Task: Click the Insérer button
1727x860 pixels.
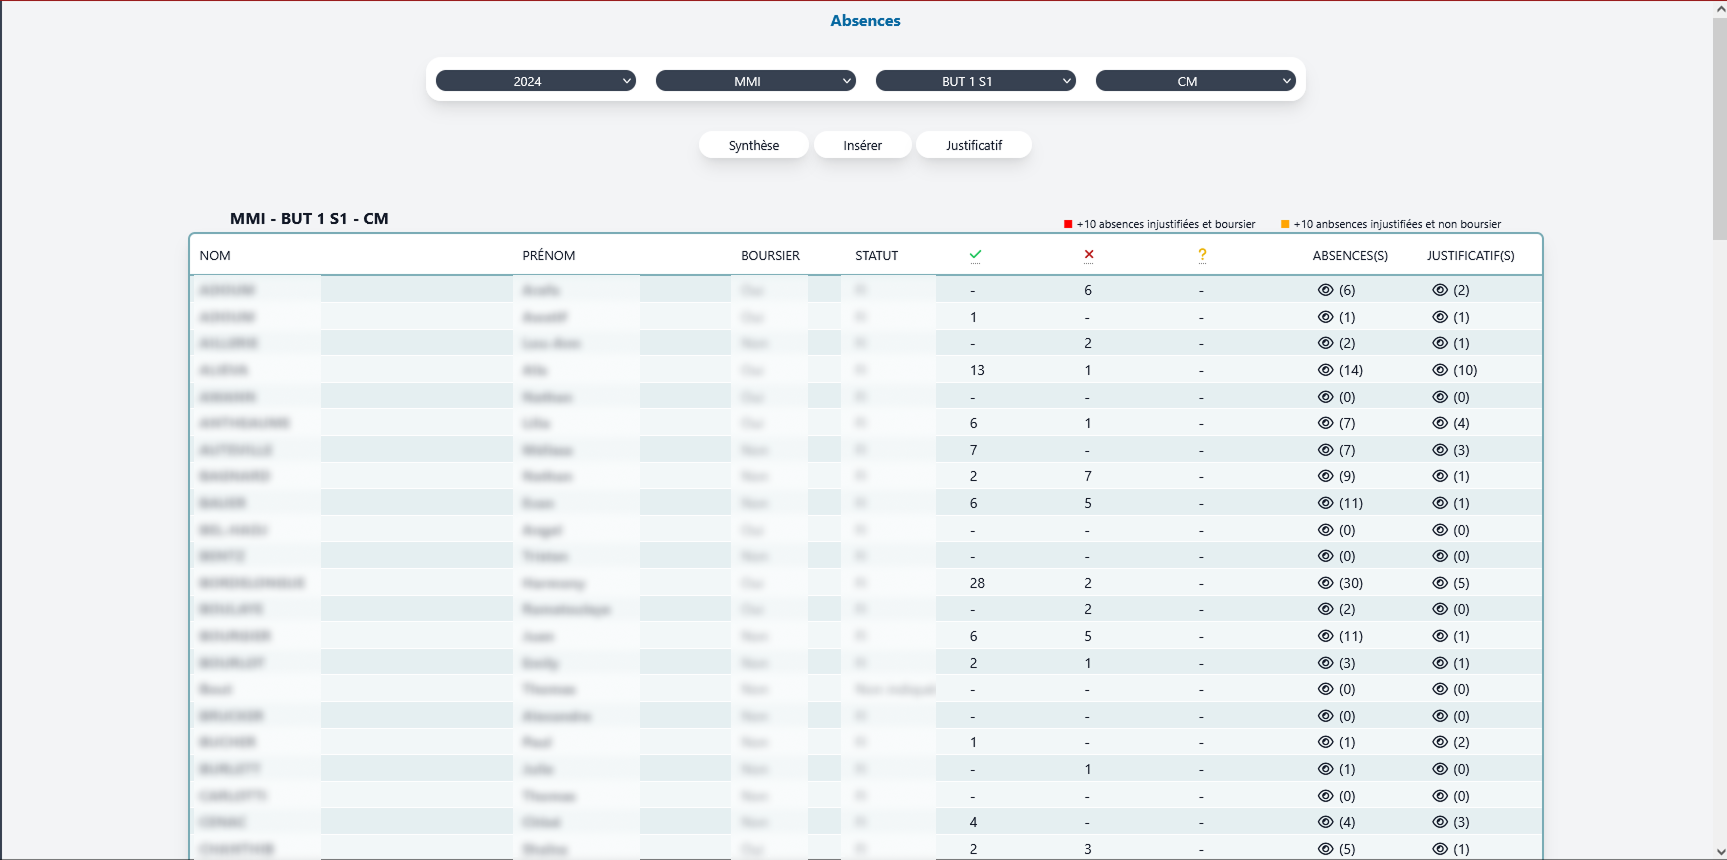Action: click(863, 145)
